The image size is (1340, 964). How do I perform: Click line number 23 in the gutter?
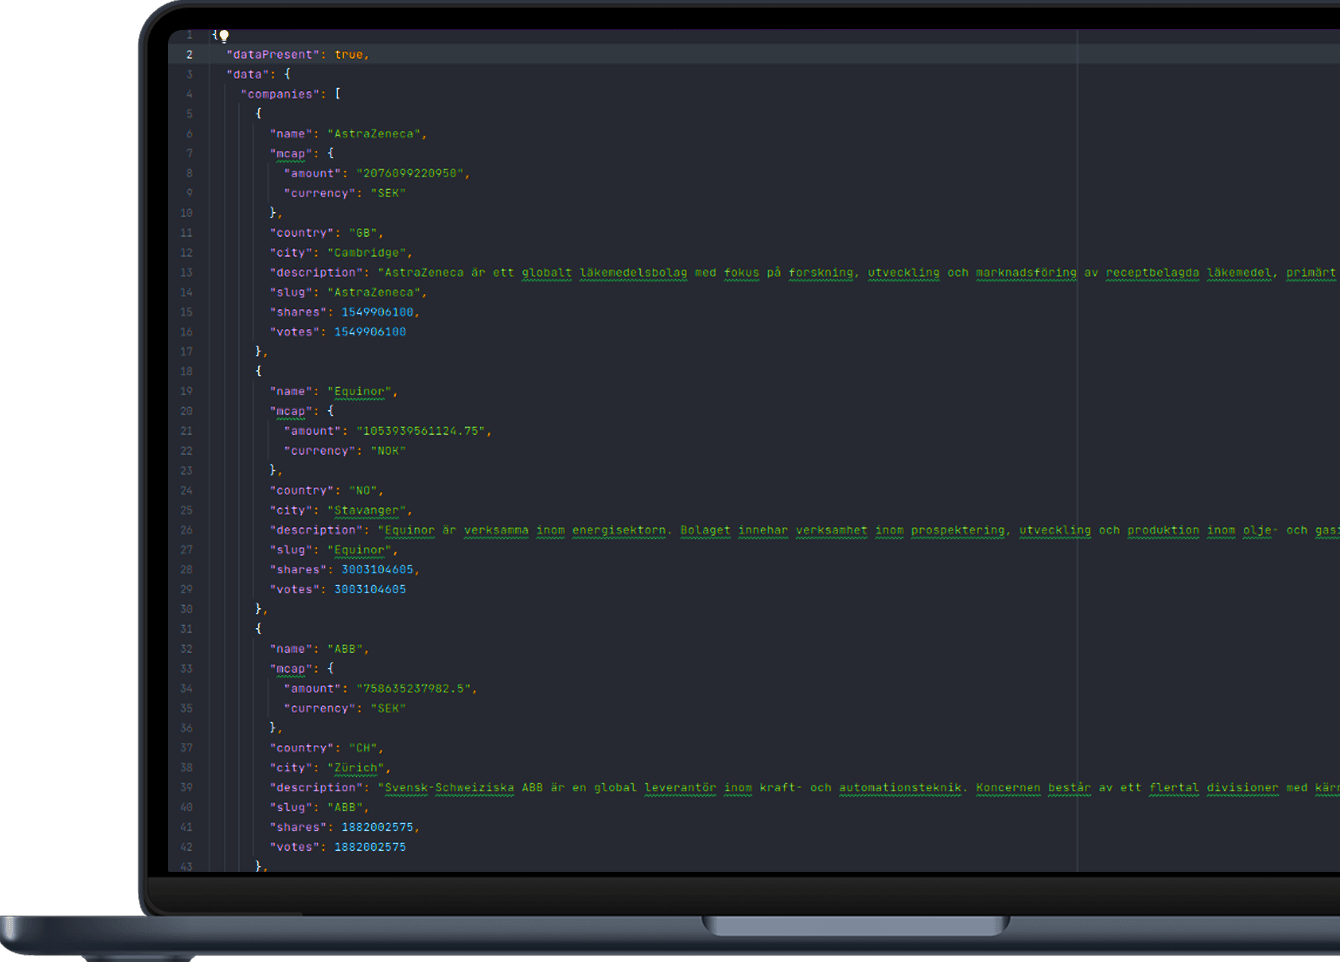(186, 471)
